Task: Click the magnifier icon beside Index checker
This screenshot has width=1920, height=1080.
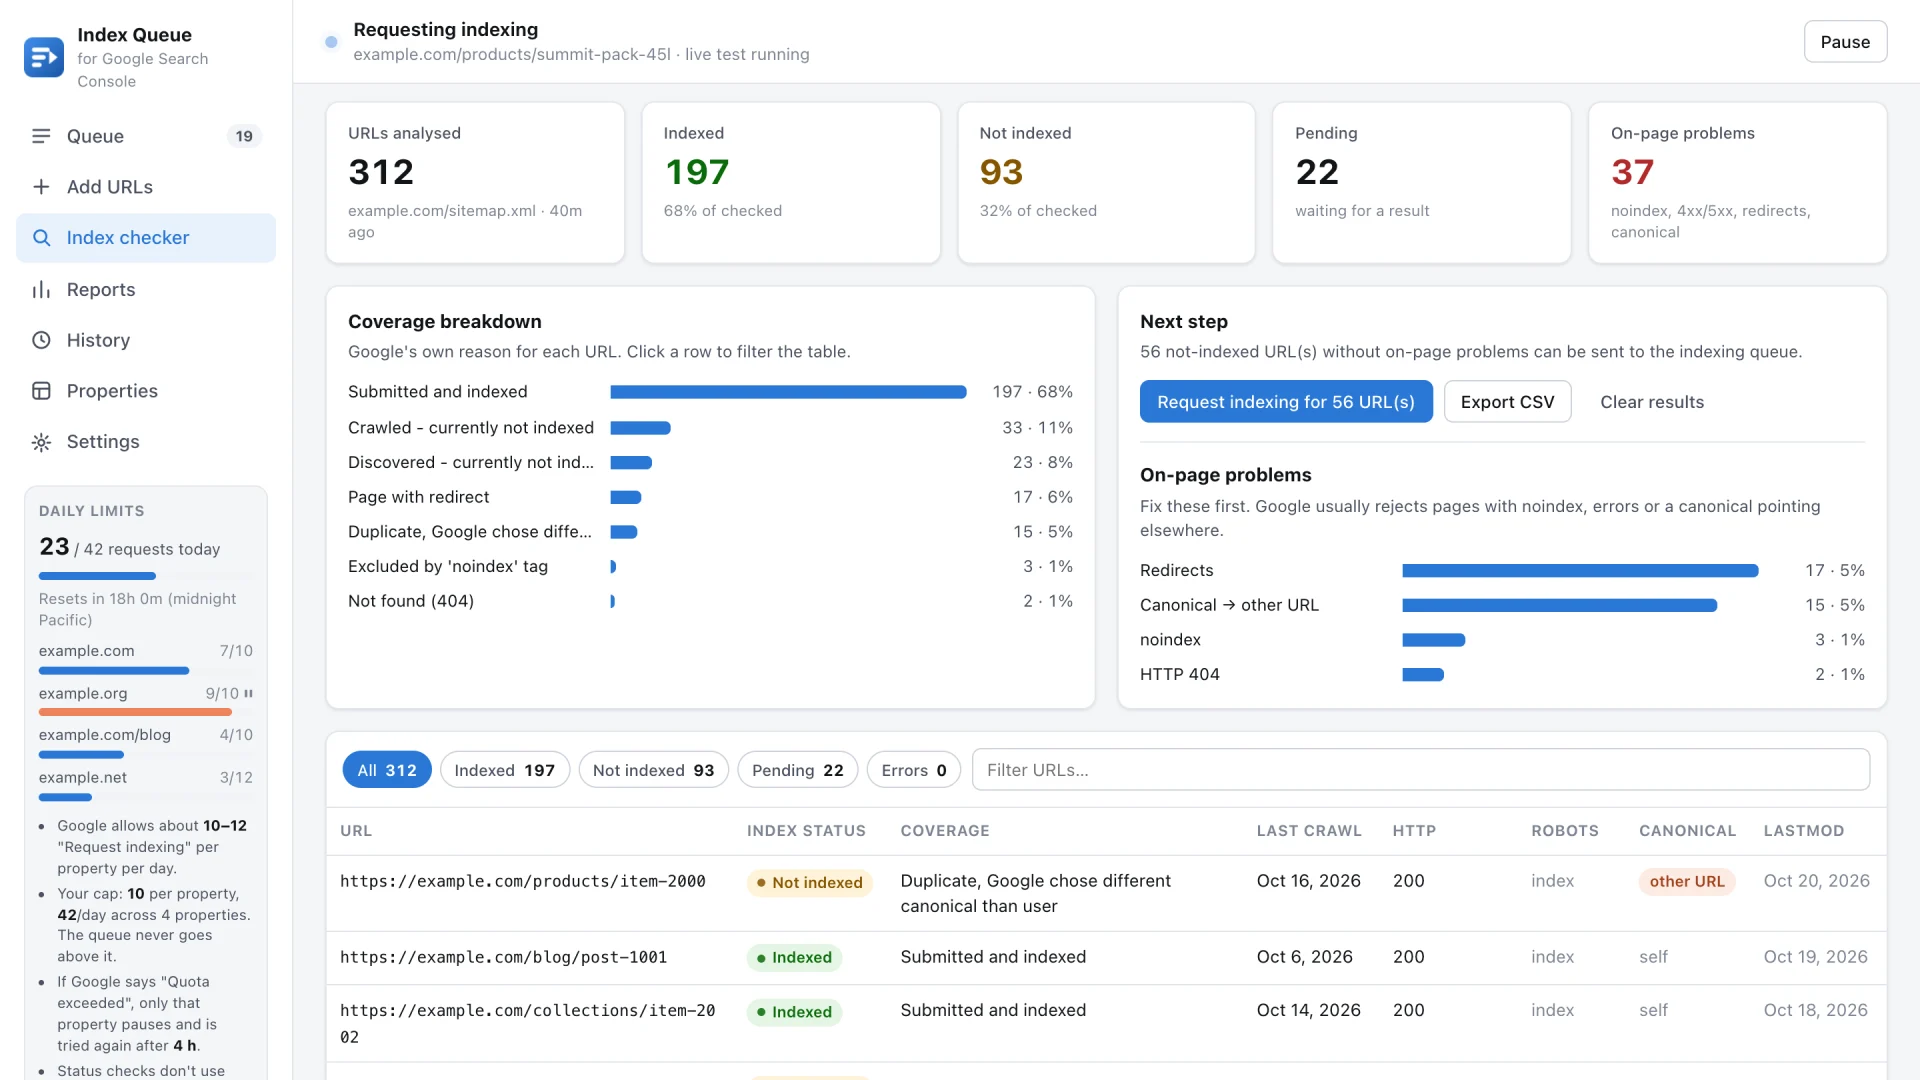Action: pos(41,238)
